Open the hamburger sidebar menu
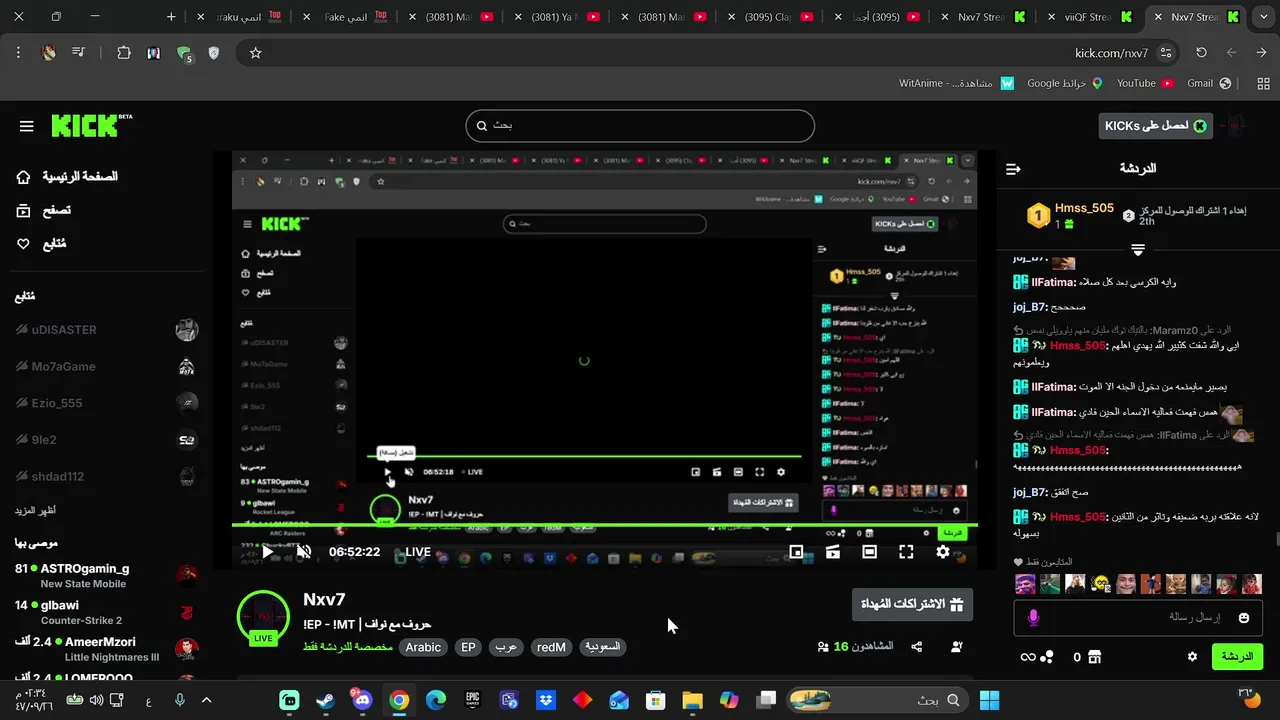 (27, 126)
